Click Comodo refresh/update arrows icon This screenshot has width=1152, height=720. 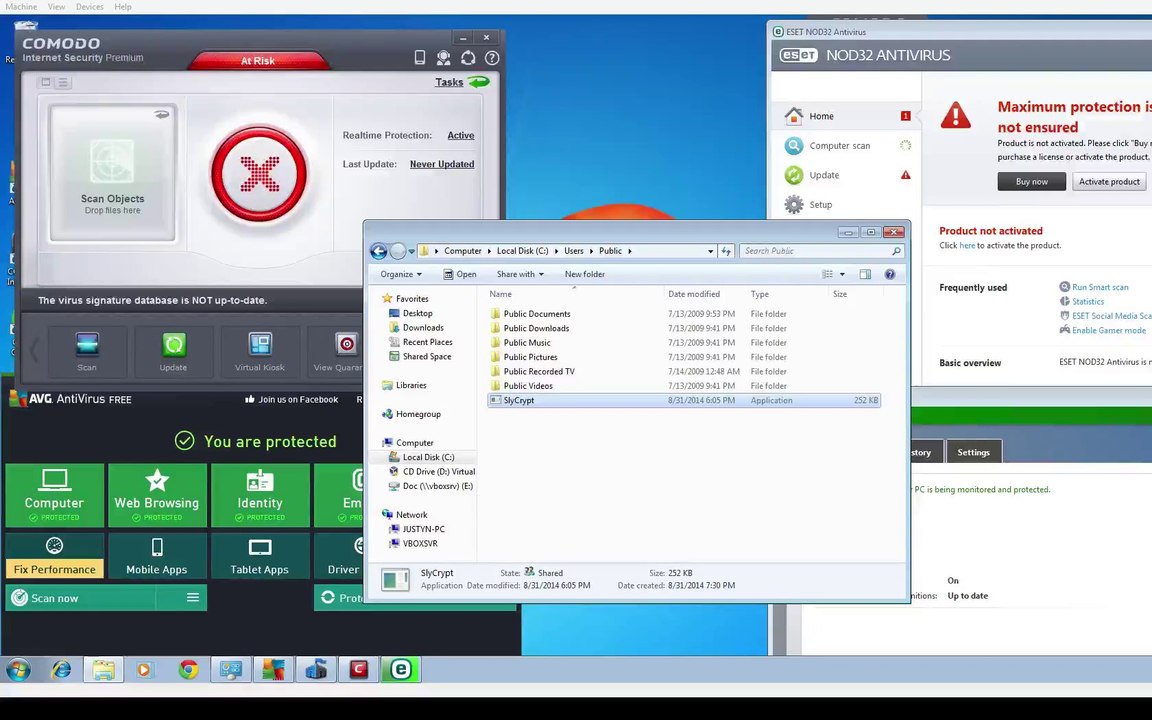pos(468,57)
